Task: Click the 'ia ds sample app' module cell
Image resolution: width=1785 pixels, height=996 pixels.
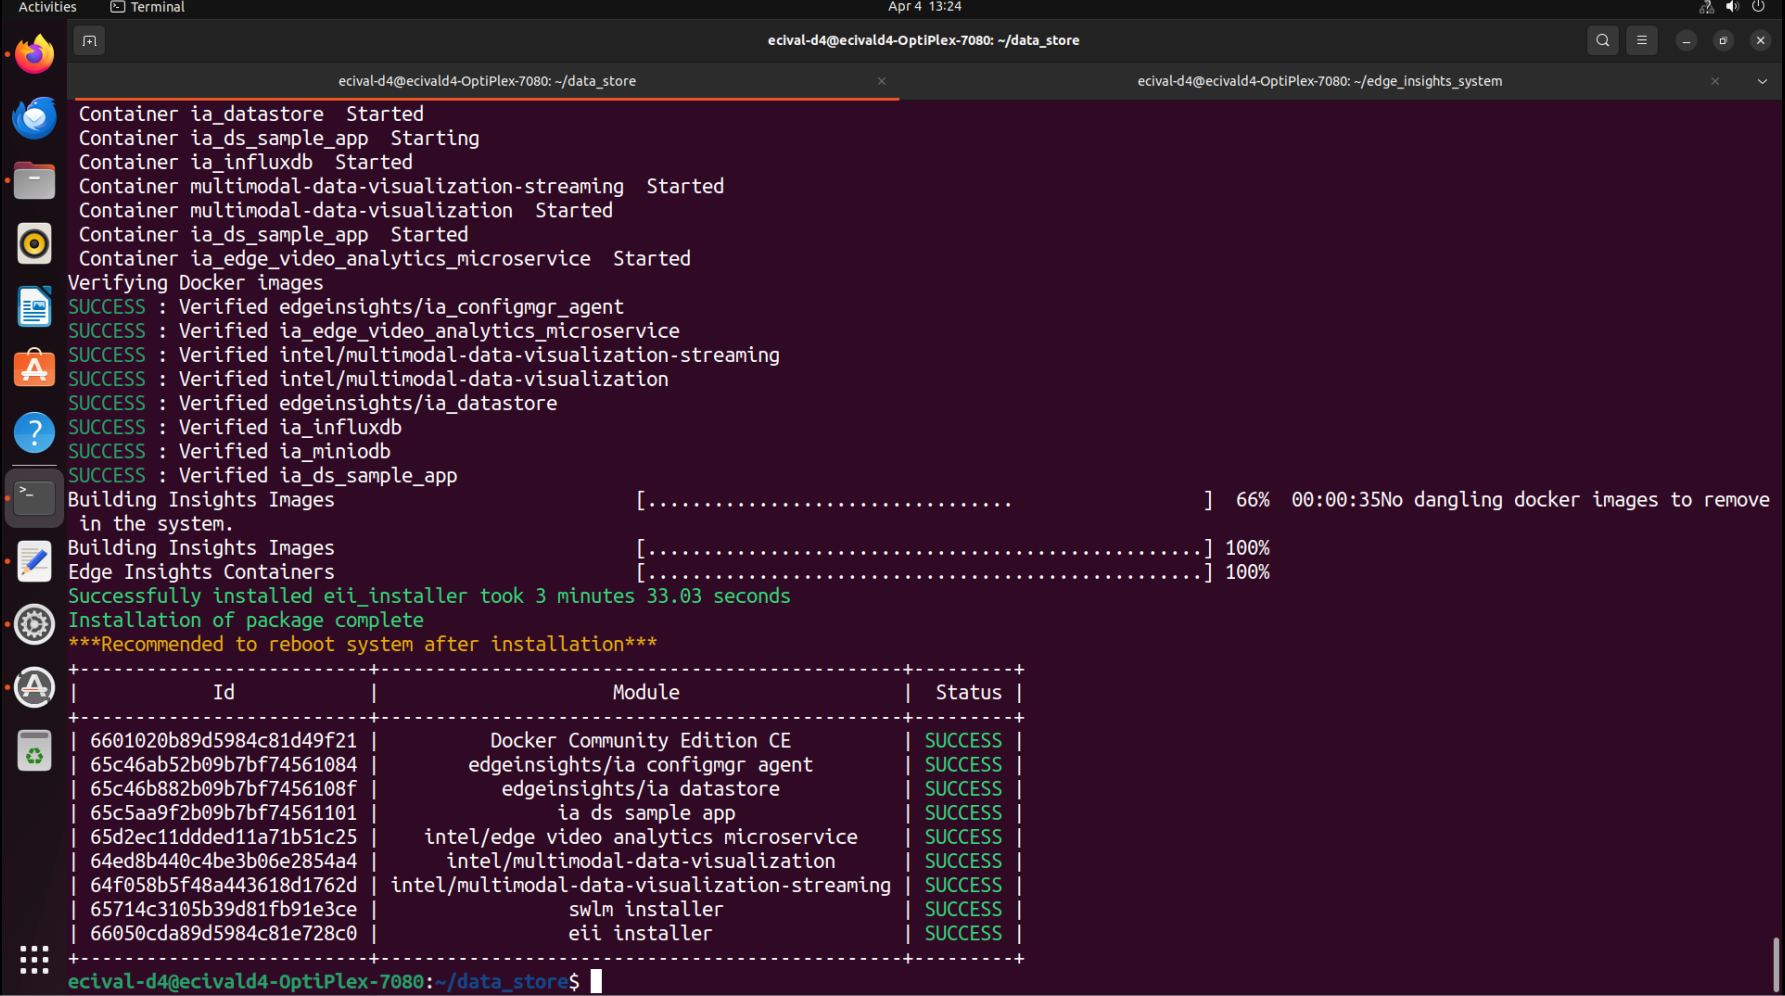Action: click(x=646, y=813)
